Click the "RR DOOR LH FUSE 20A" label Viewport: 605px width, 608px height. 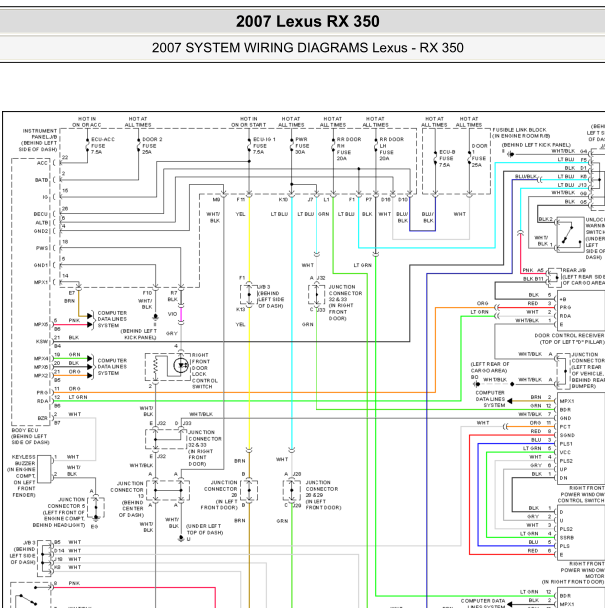[x=391, y=149]
